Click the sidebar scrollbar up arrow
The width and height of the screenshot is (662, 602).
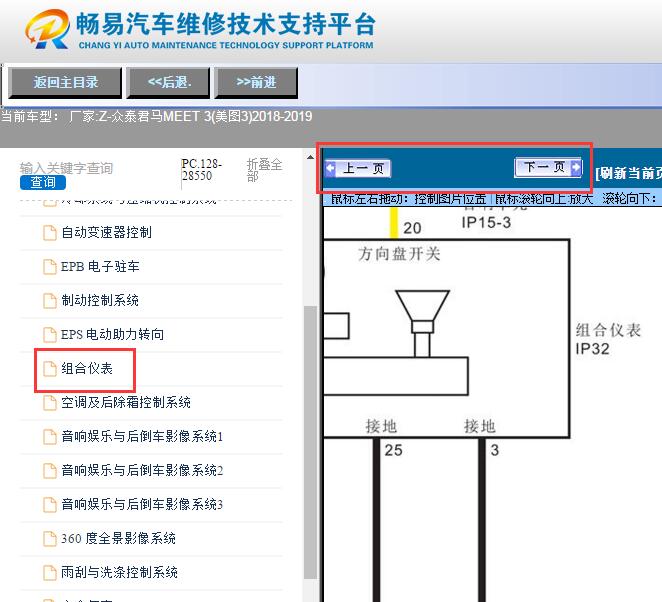(x=310, y=157)
